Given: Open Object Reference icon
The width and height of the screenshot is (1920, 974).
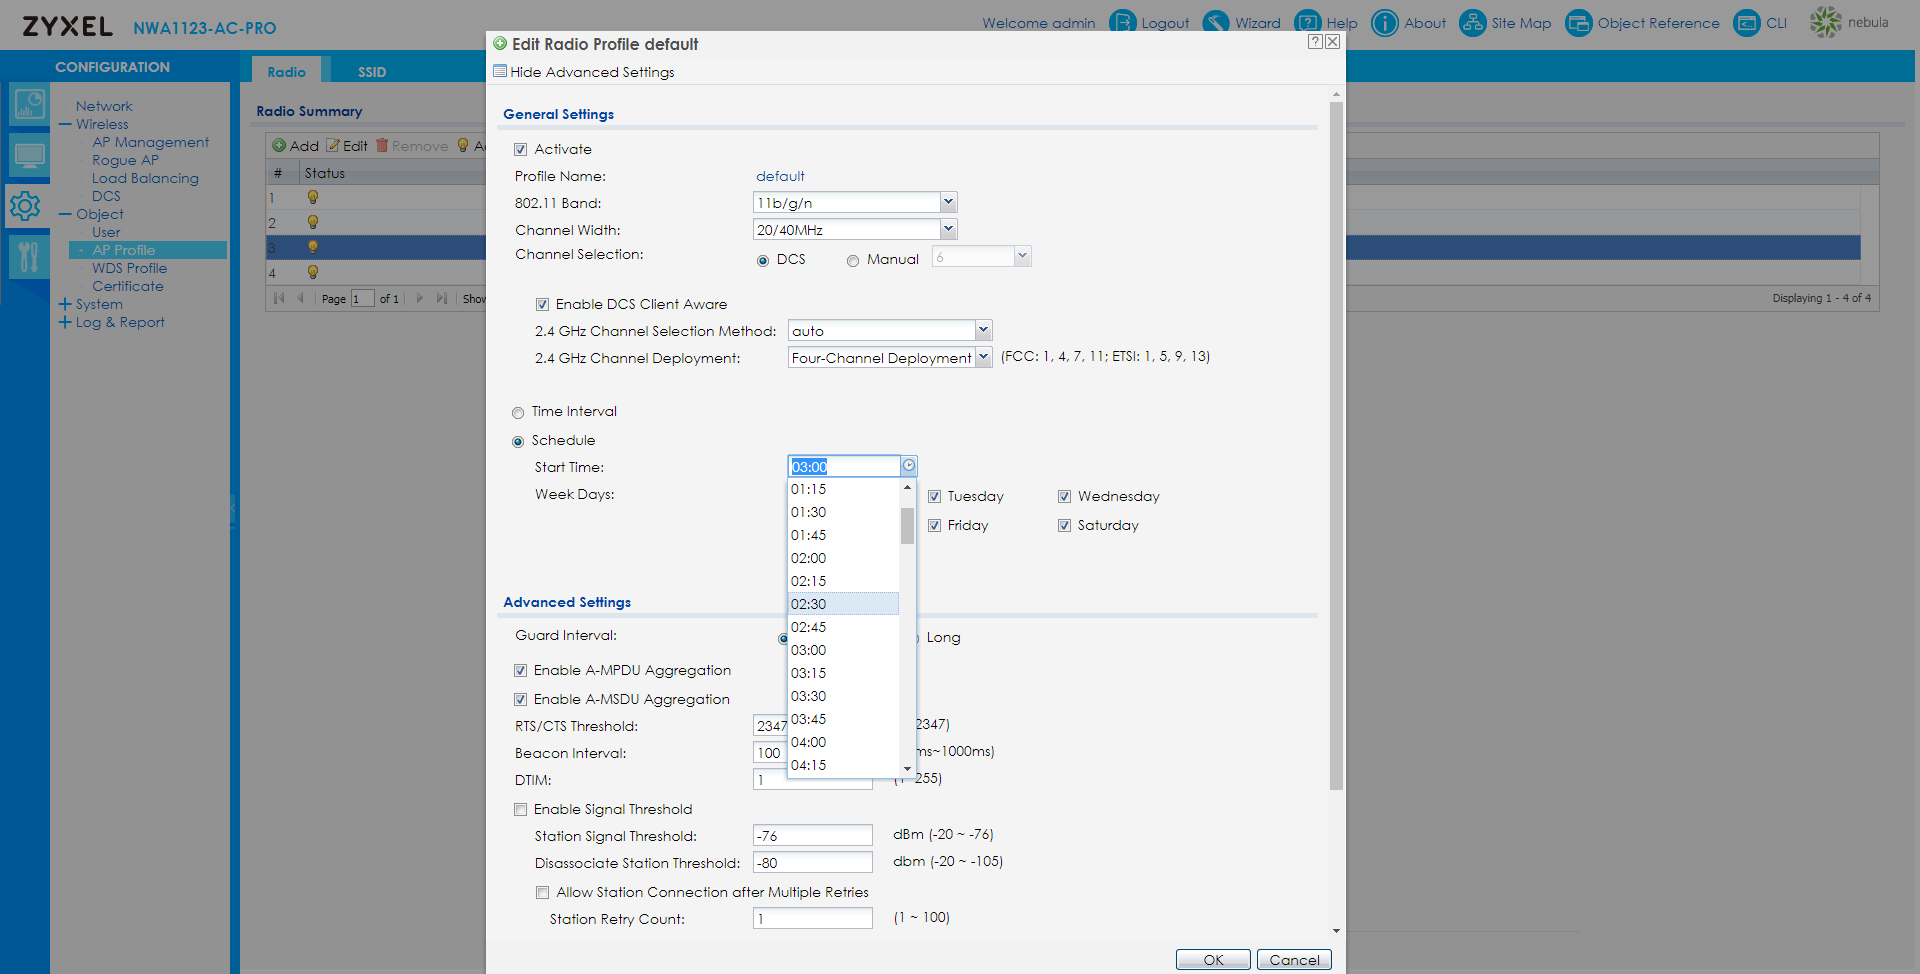Looking at the screenshot, I should [x=1579, y=22].
